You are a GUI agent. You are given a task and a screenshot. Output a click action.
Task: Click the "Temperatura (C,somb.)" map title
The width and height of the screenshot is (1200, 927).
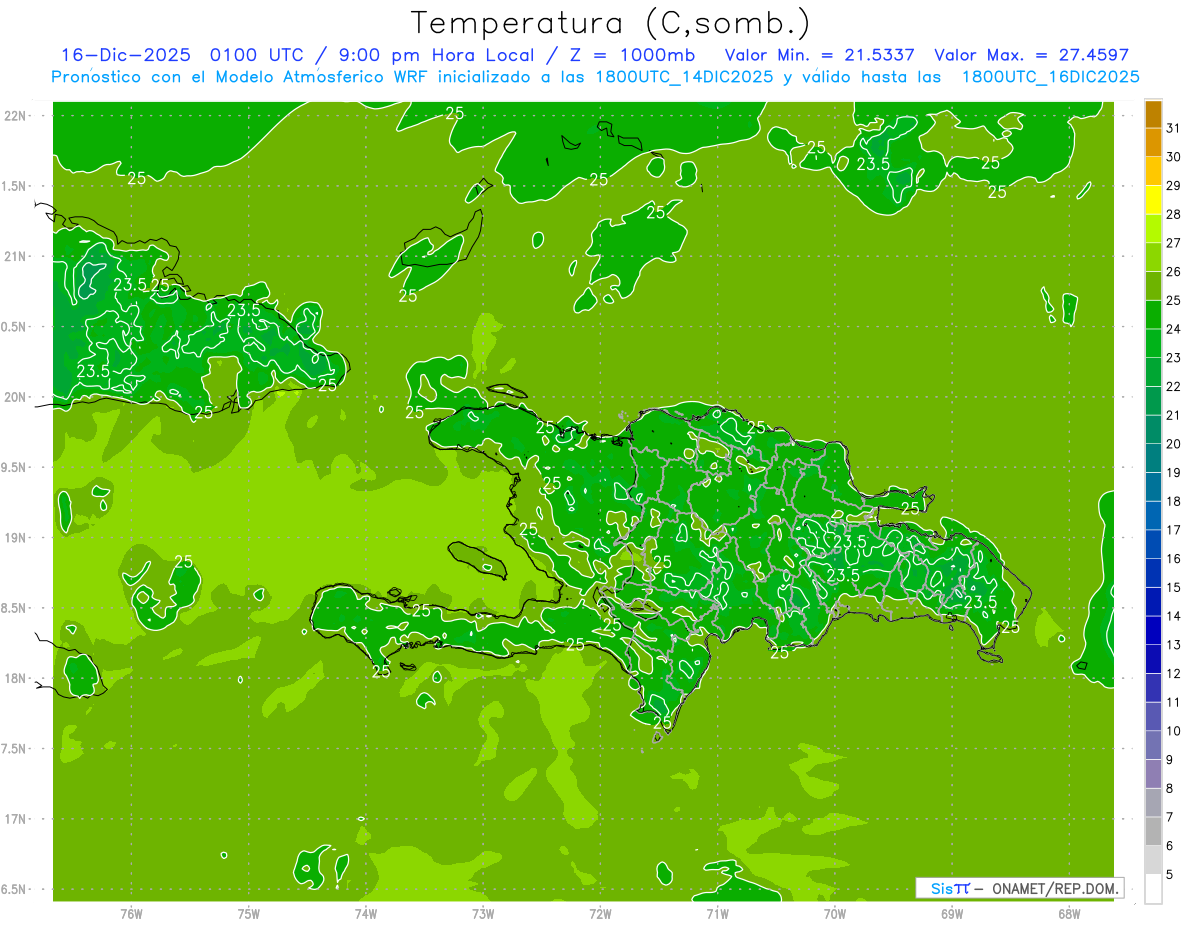(611, 23)
